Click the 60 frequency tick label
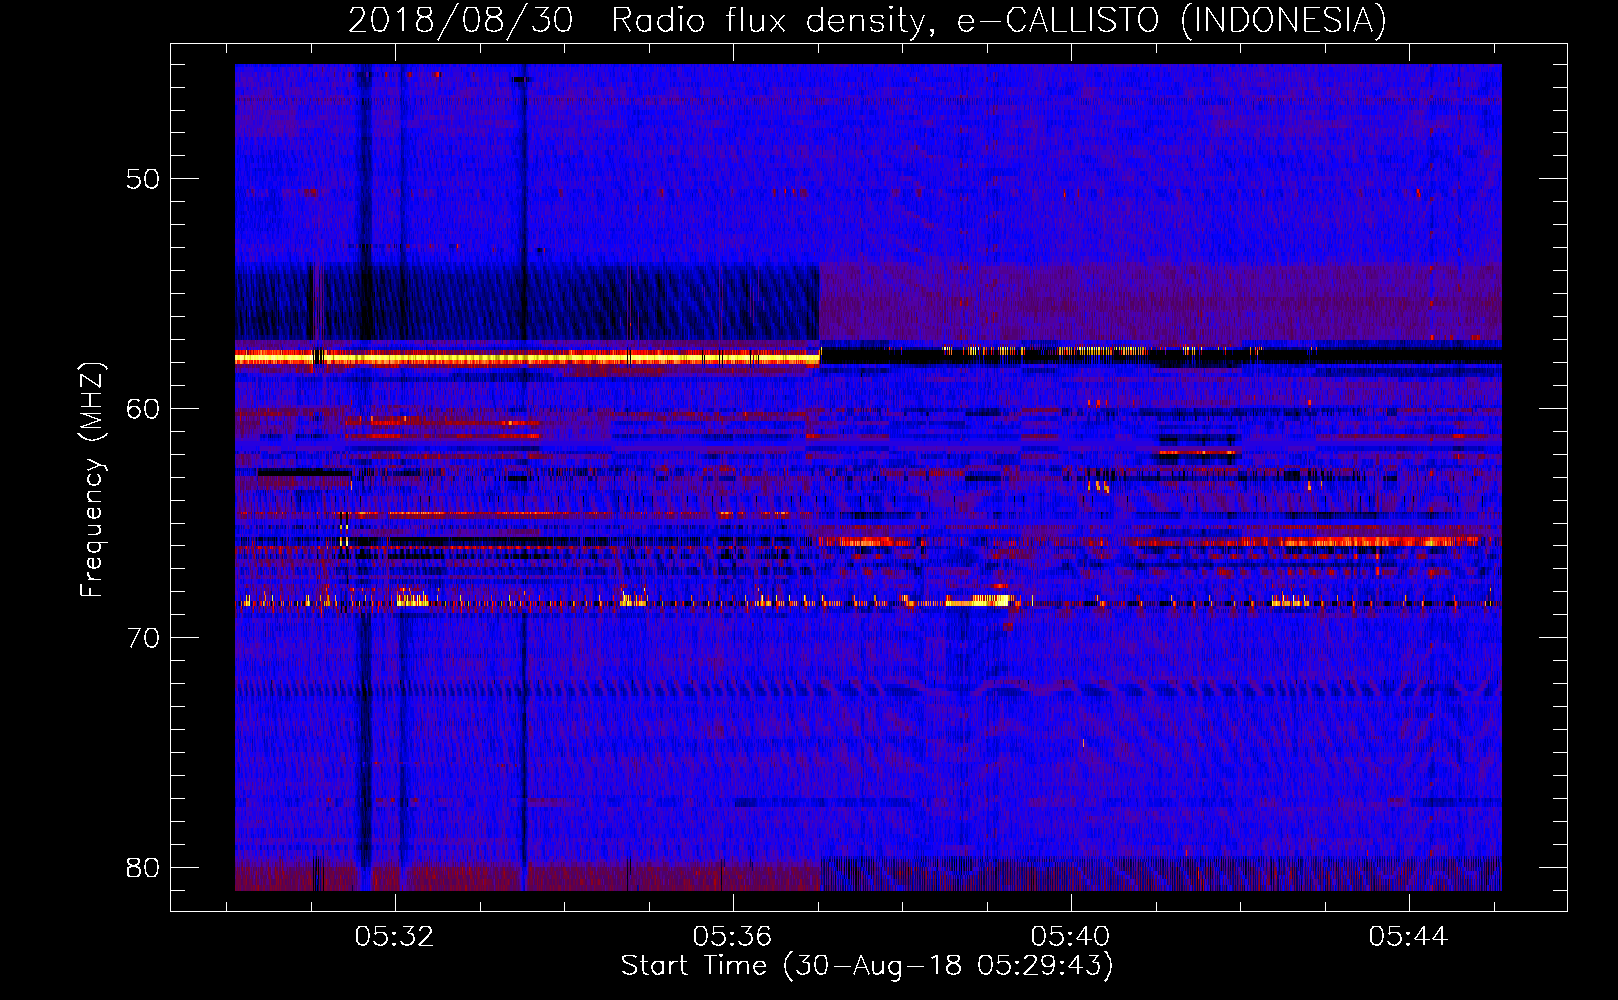This screenshot has width=1618, height=1000. pos(143,408)
